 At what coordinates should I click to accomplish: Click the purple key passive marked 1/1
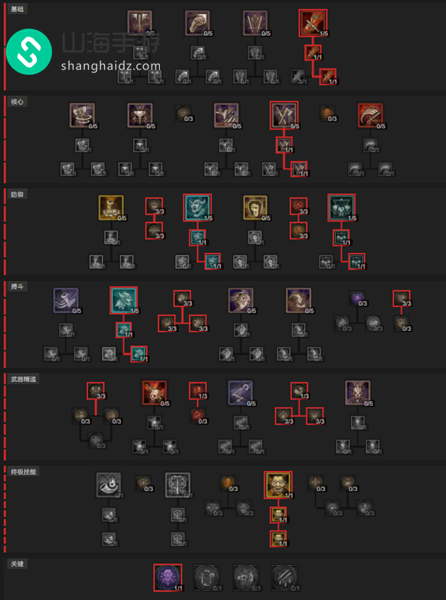pyautogui.click(x=168, y=577)
